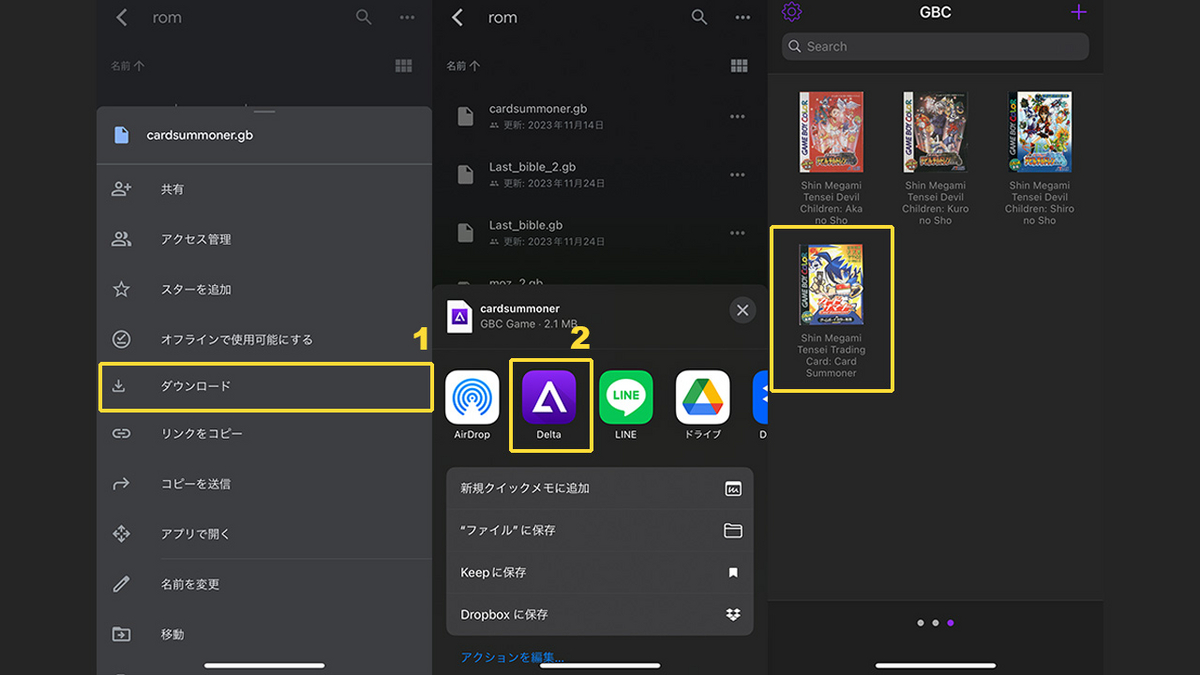Select 新規クイックメモに追加 action
The height and width of the screenshot is (675, 1200).
(x=600, y=489)
